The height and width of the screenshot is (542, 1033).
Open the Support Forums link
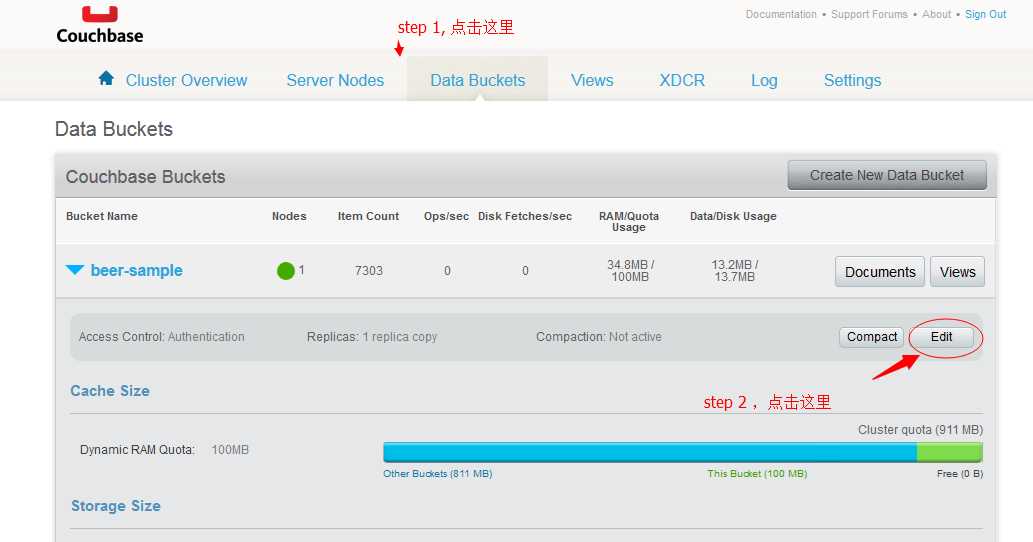869,14
